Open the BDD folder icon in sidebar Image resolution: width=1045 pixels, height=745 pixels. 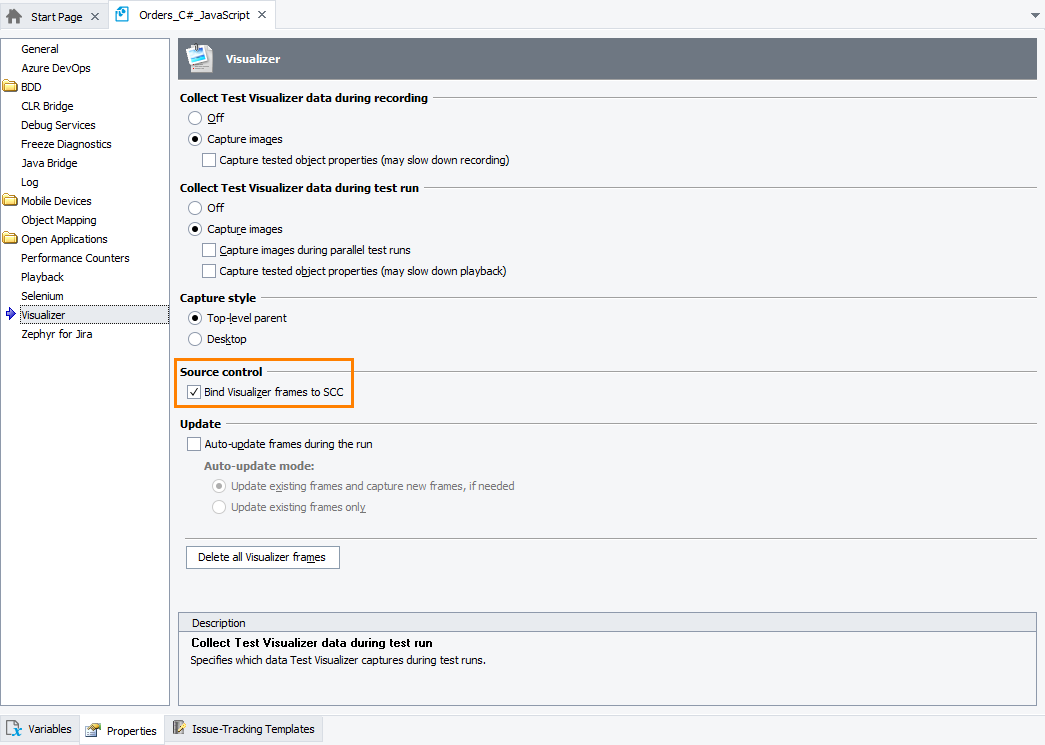coord(11,86)
